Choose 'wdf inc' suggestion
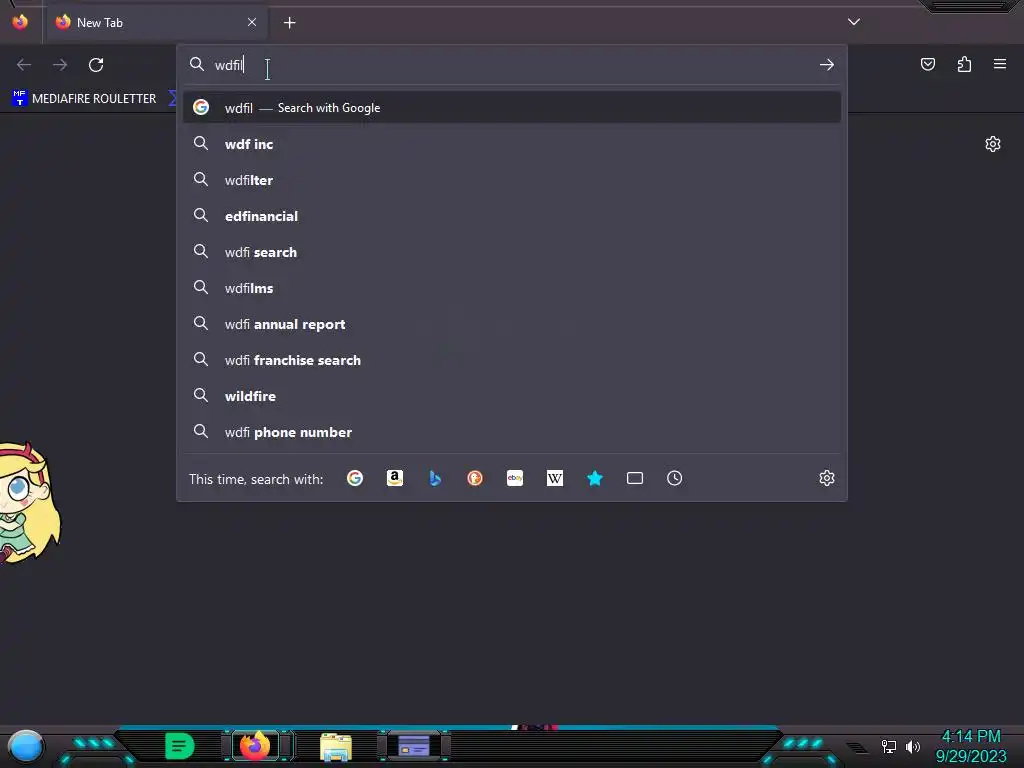Viewport: 1024px width, 768px height. [512, 144]
